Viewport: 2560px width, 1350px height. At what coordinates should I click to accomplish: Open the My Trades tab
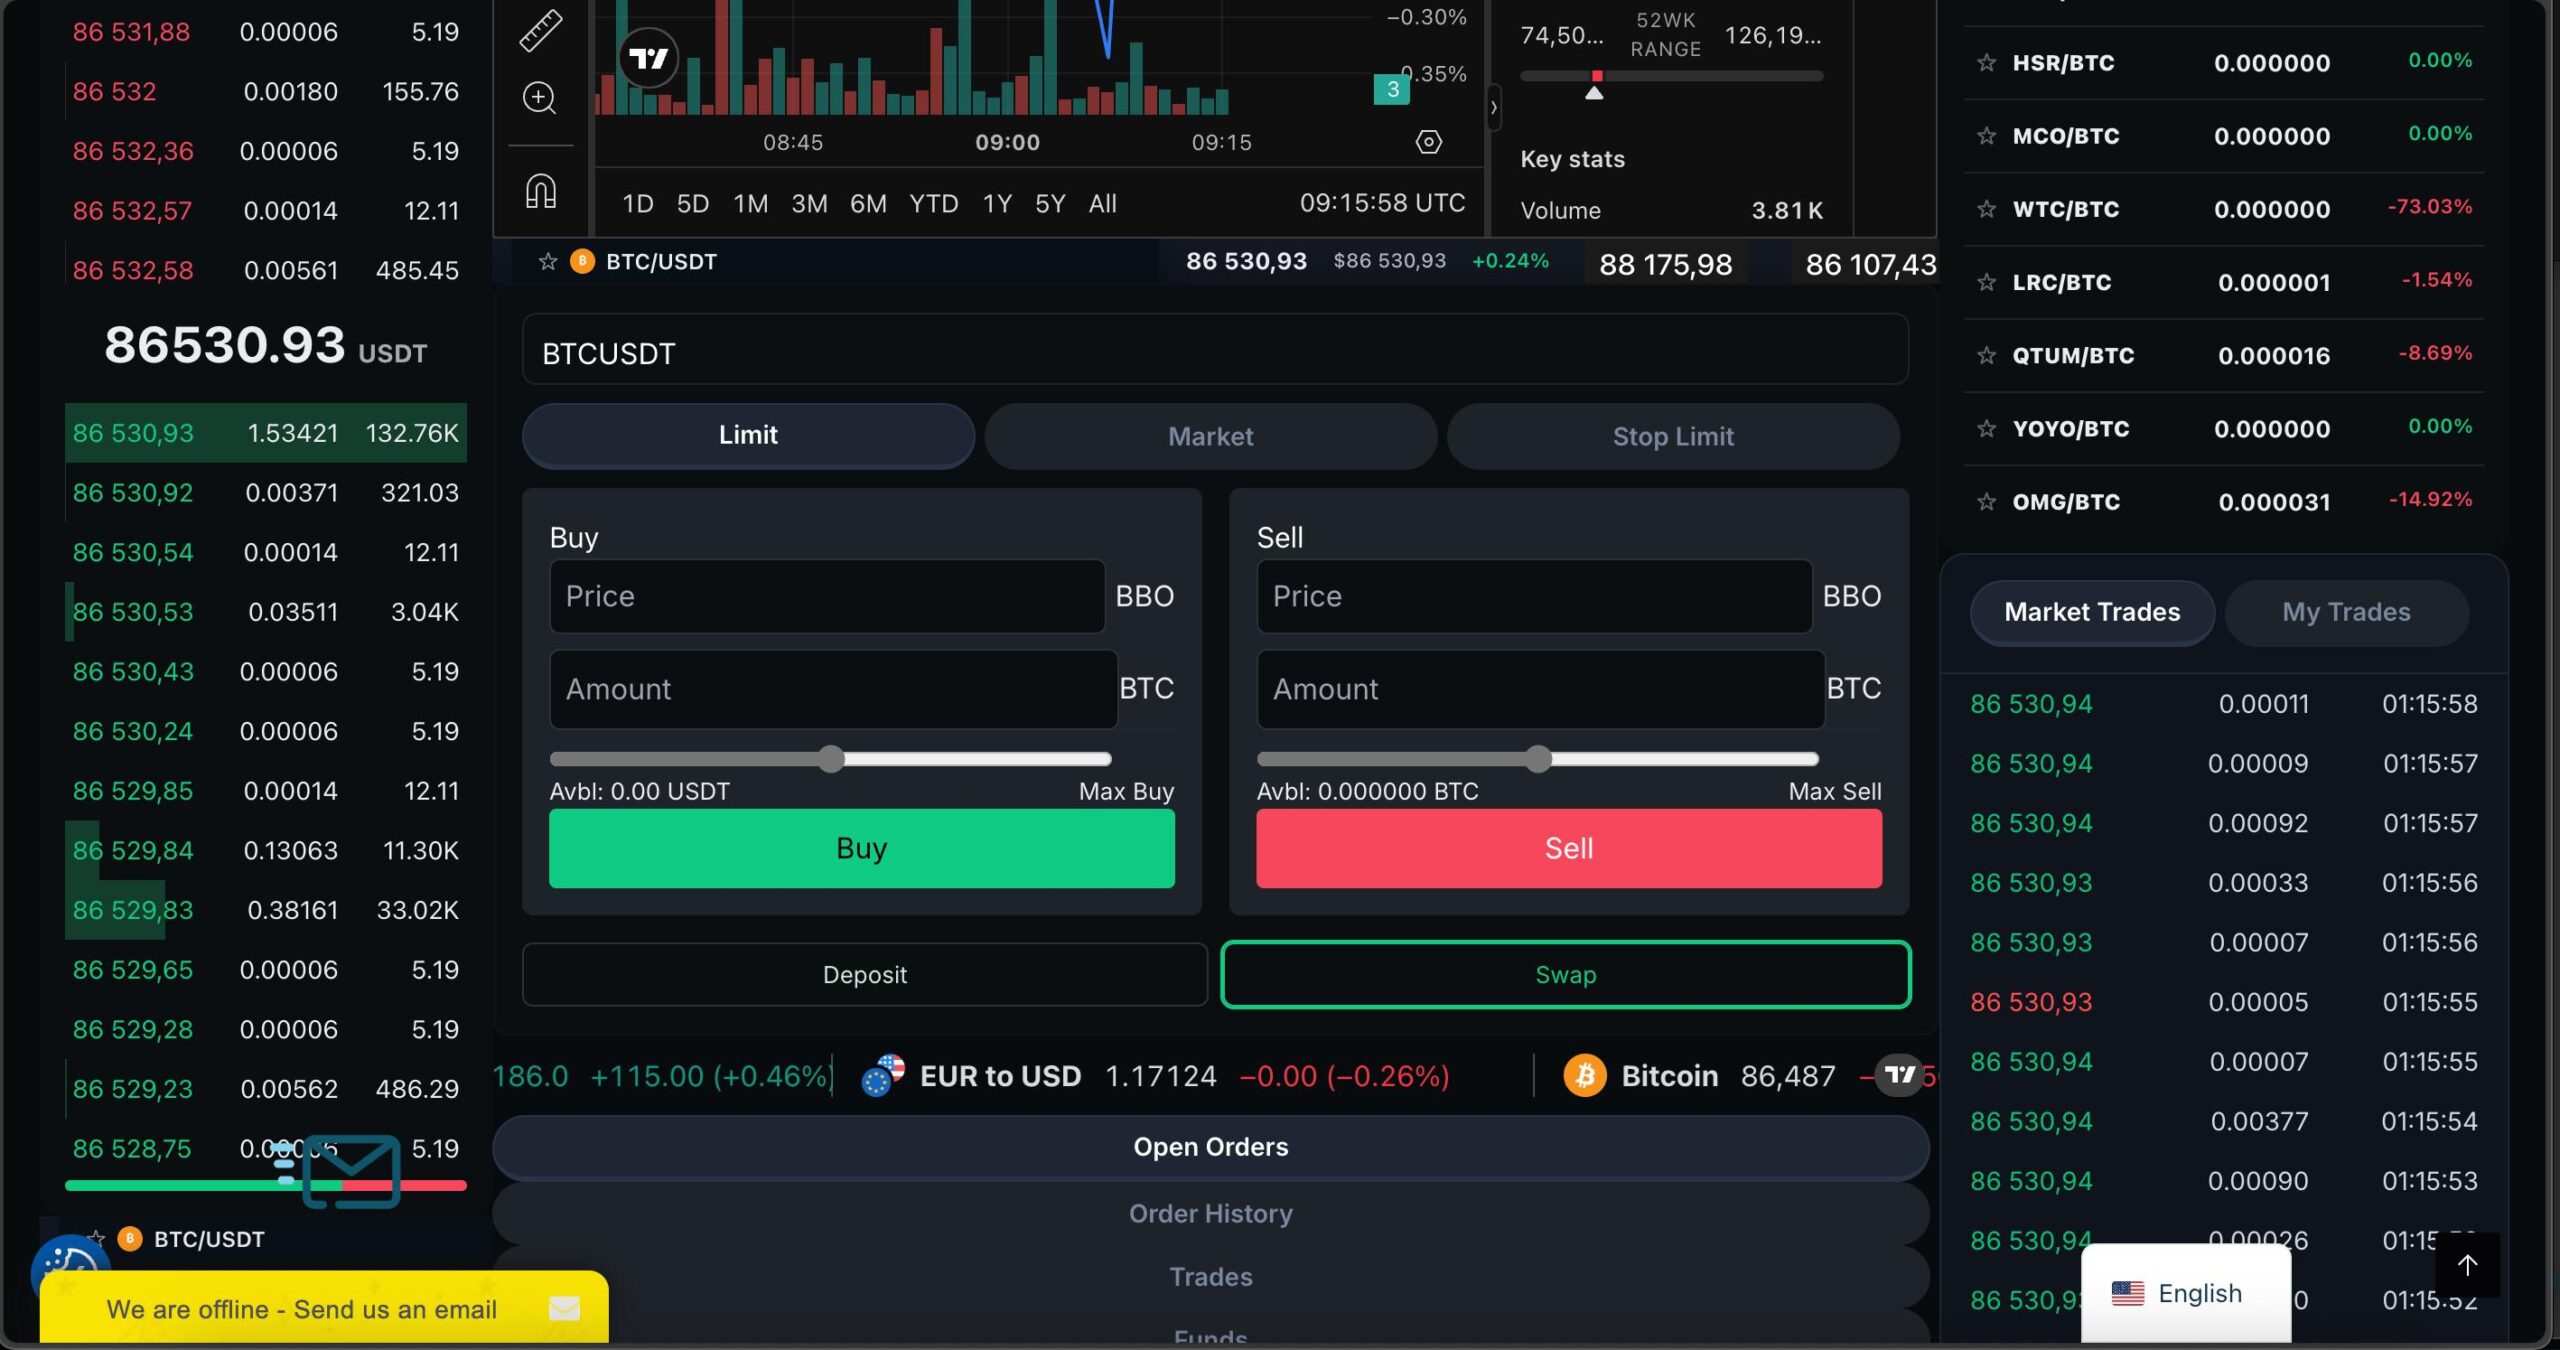[2345, 612]
